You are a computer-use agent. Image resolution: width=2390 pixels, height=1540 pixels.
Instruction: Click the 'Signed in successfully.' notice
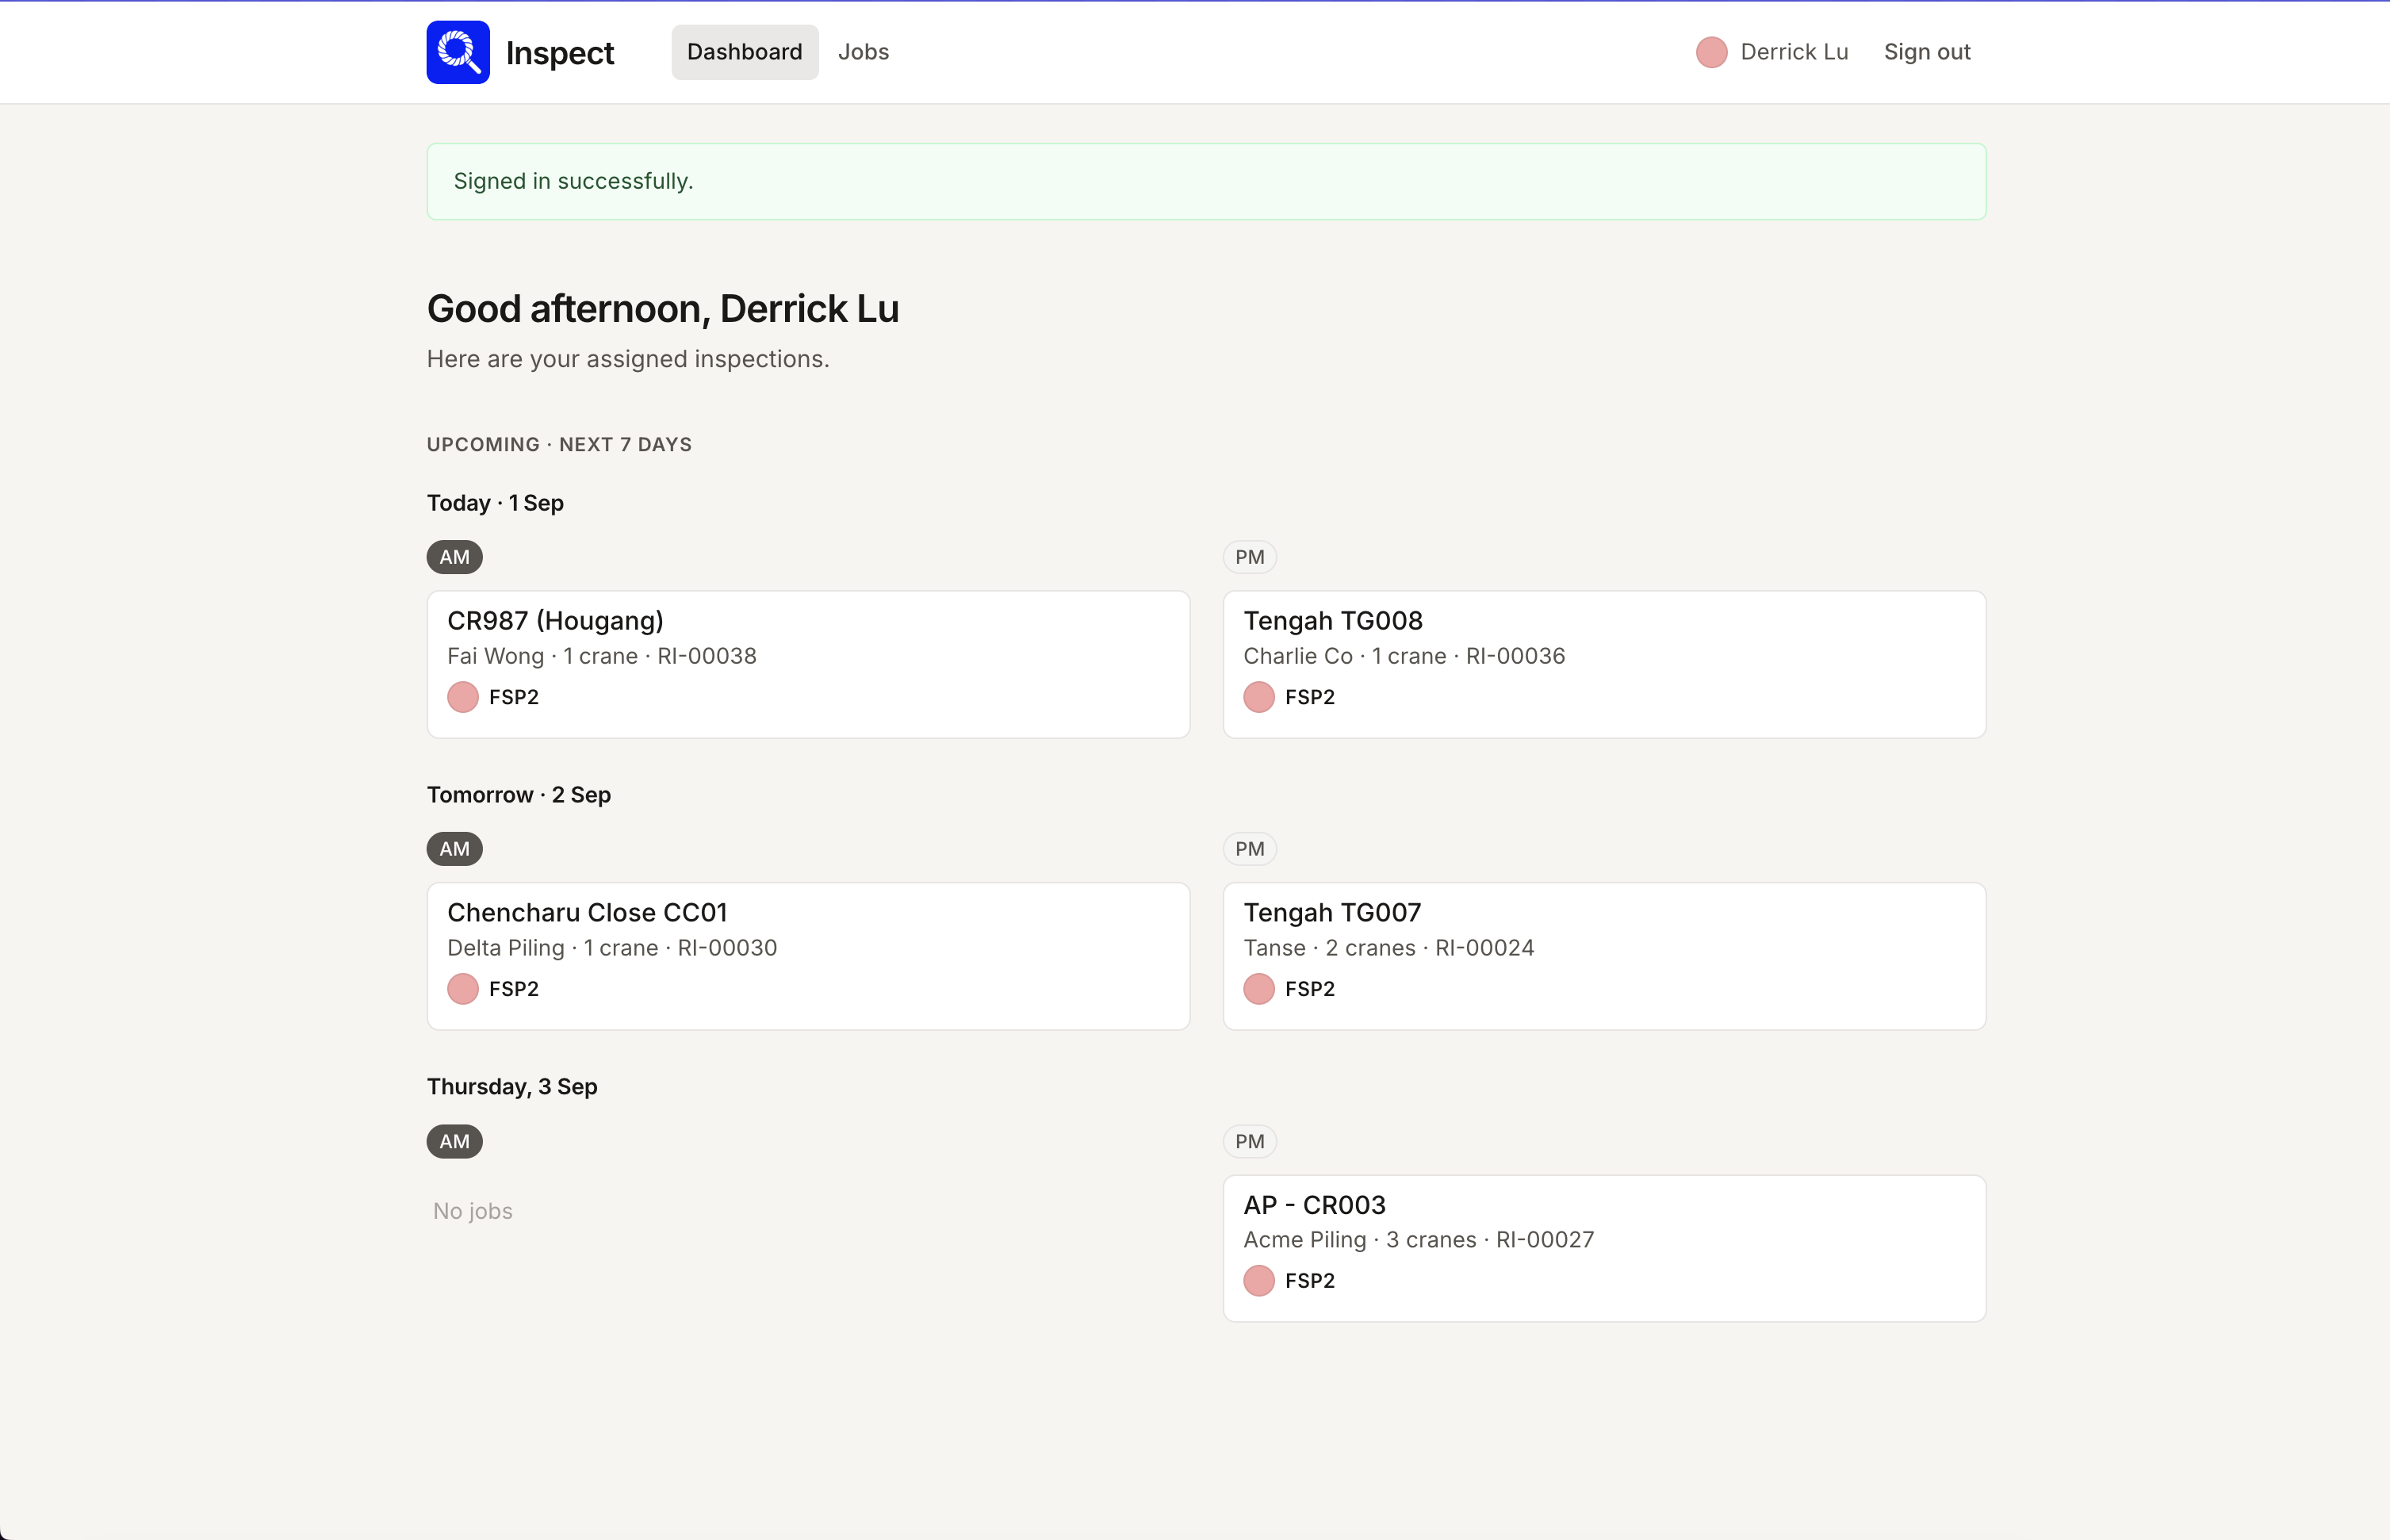(x=1206, y=181)
